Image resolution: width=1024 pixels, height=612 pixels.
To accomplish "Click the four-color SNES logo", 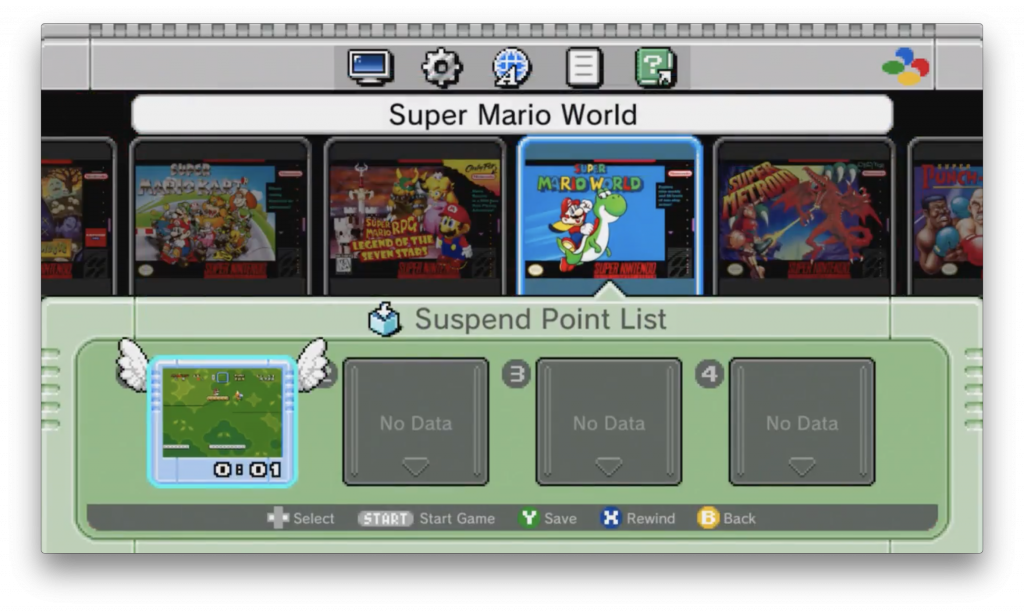I will (905, 68).
